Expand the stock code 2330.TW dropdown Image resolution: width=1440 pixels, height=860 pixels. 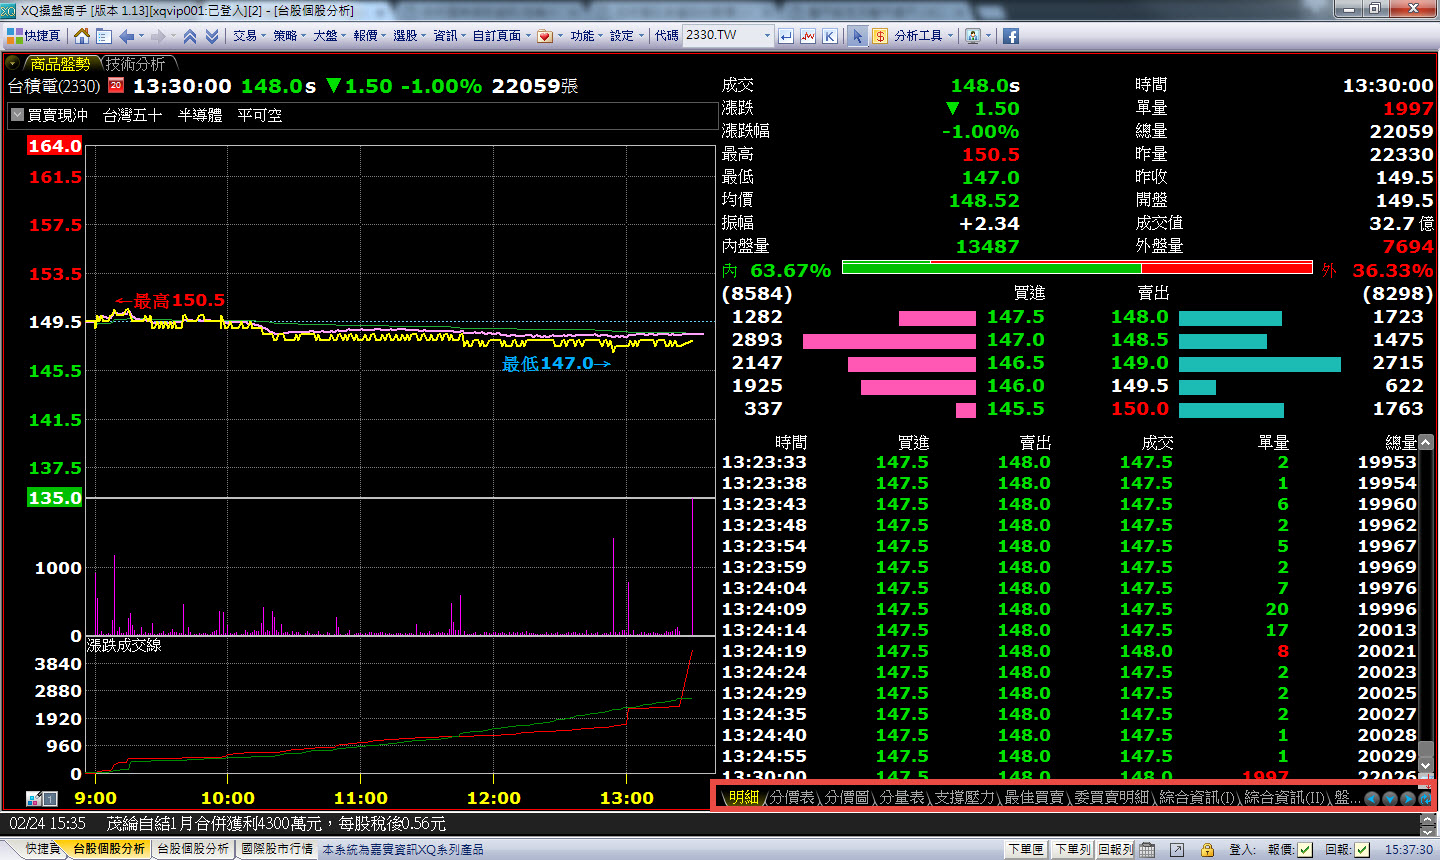(x=767, y=36)
